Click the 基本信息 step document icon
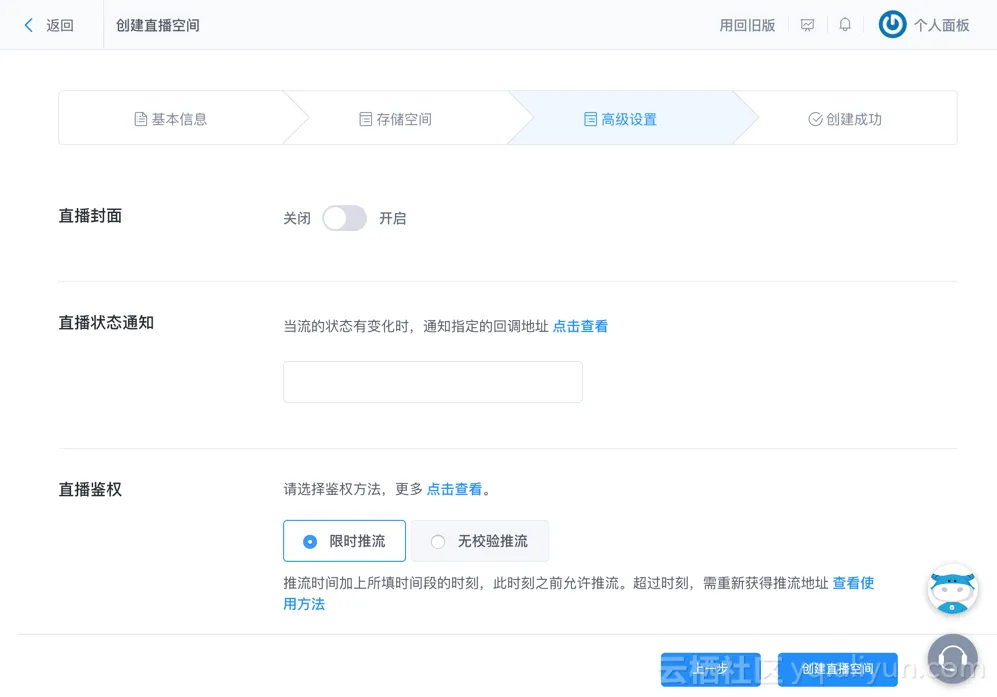 (x=141, y=119)
